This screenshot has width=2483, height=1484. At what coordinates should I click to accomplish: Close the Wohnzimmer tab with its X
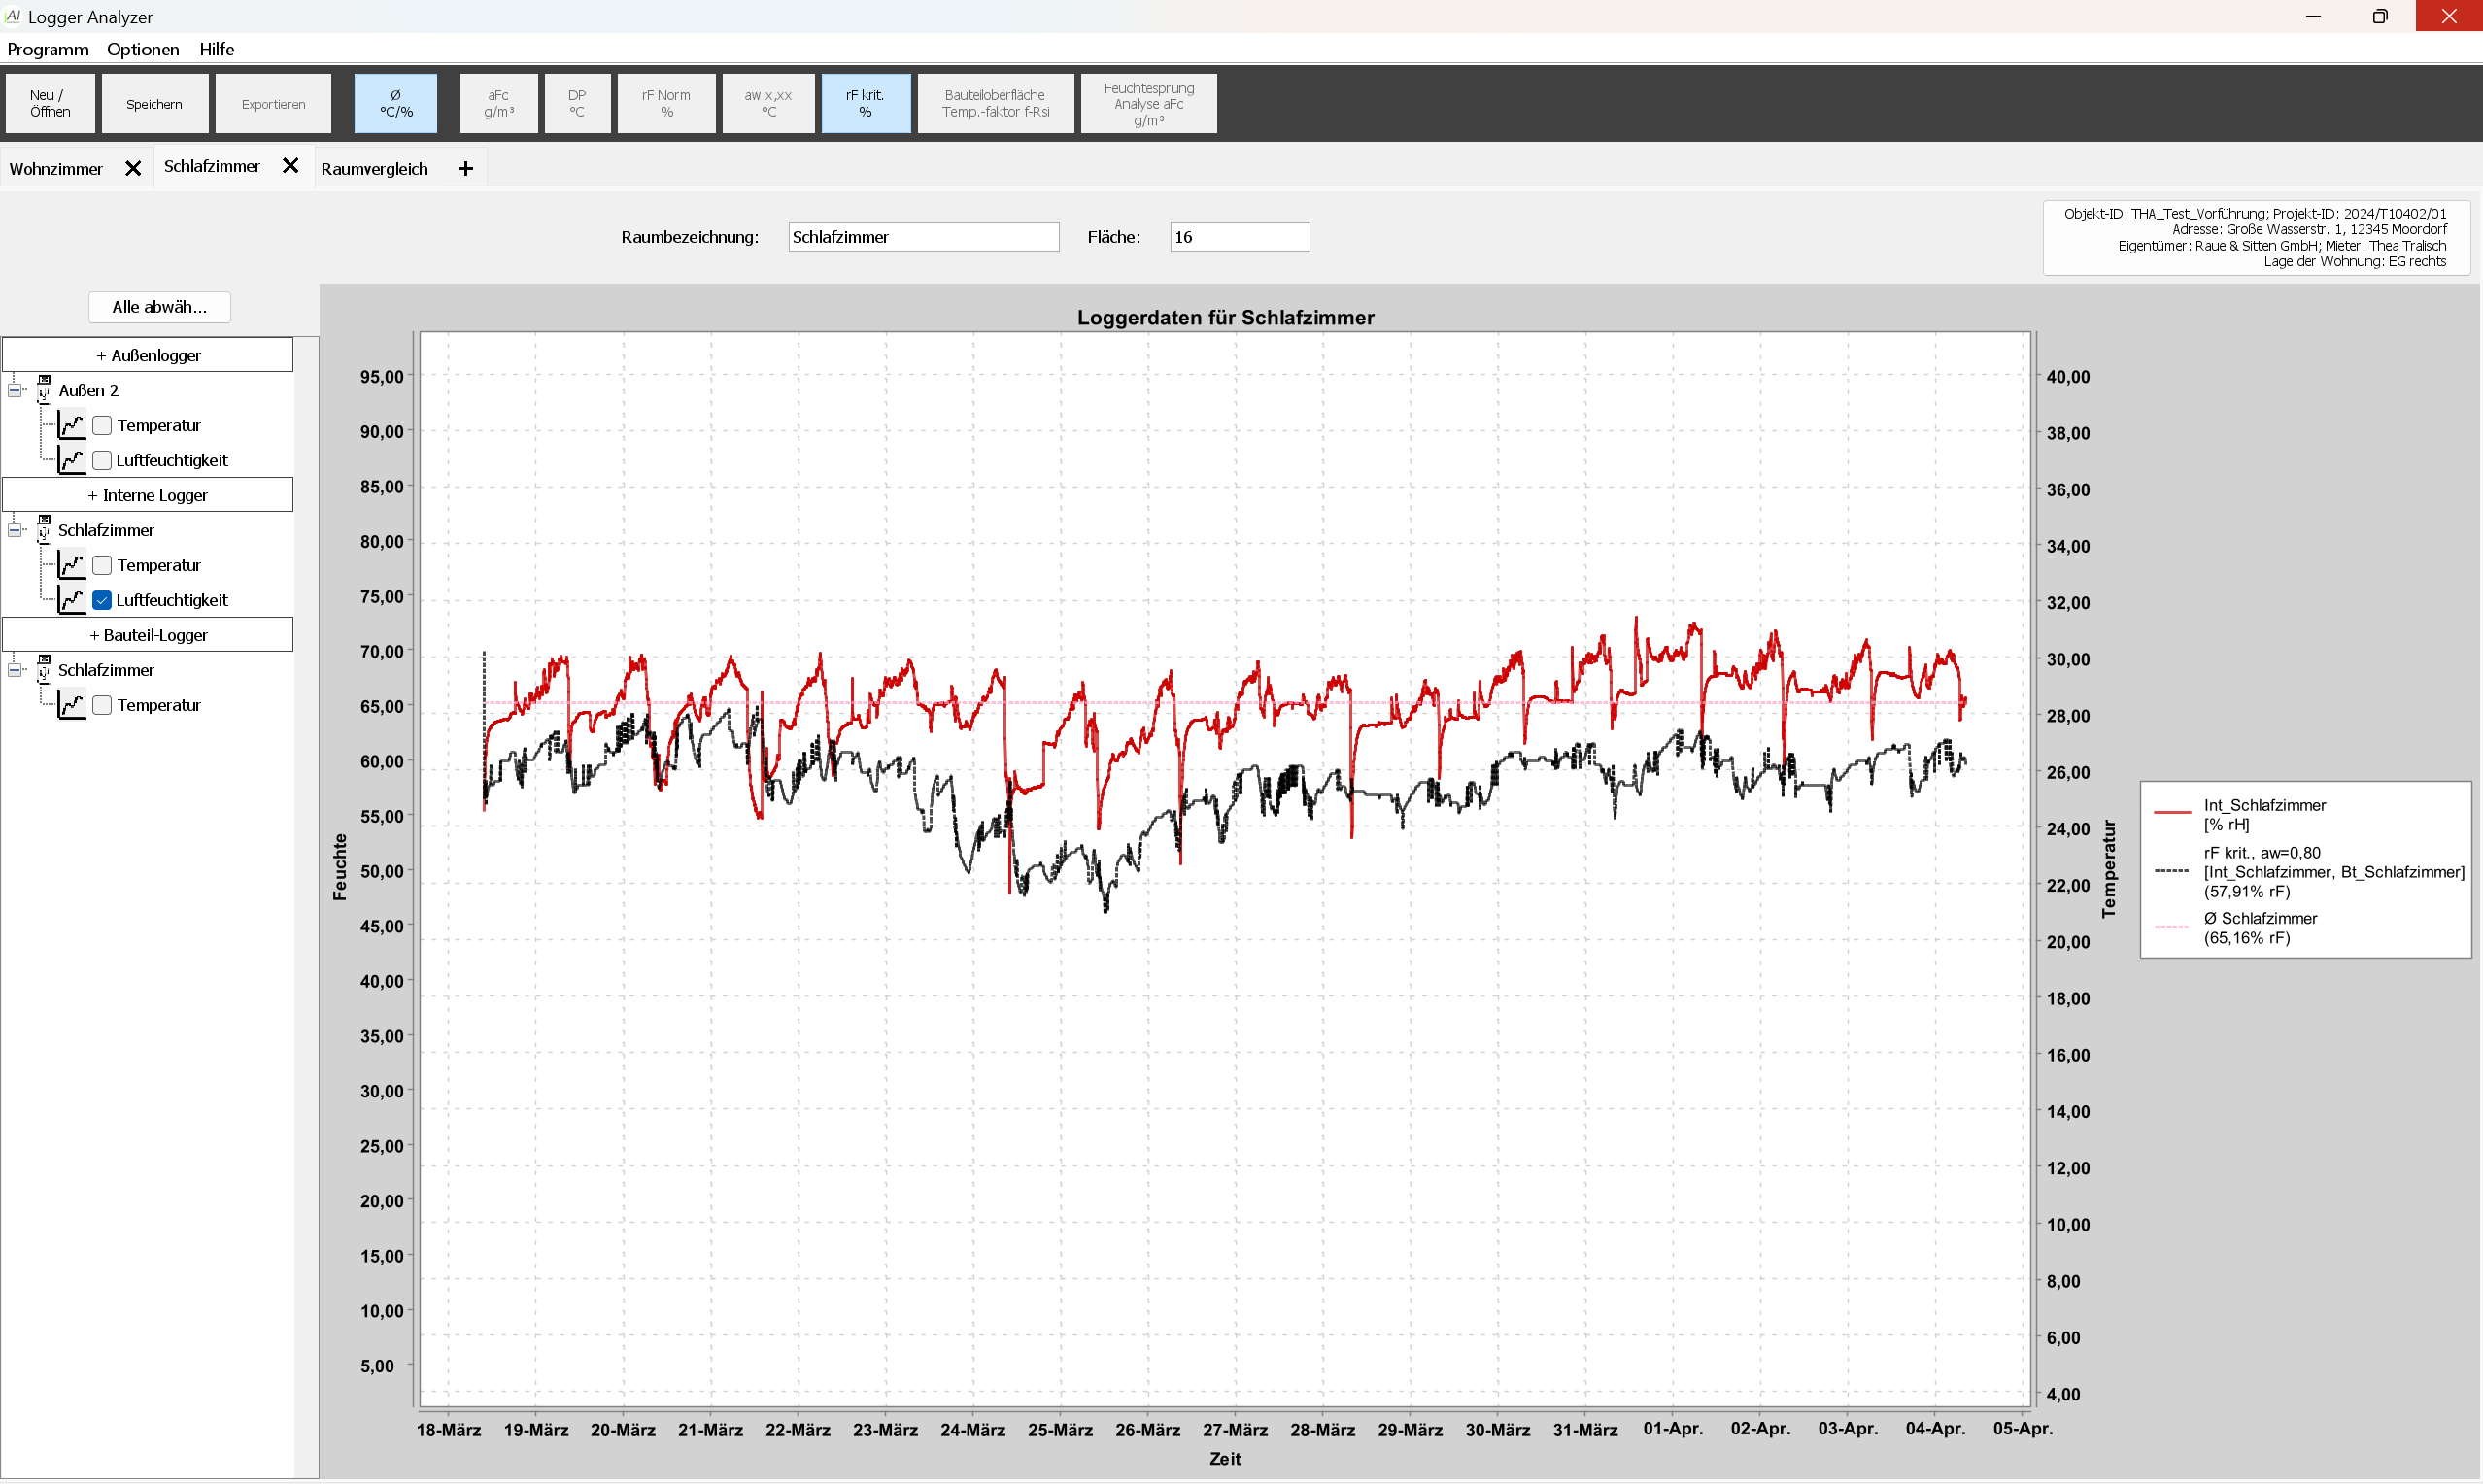pos(133,168)
